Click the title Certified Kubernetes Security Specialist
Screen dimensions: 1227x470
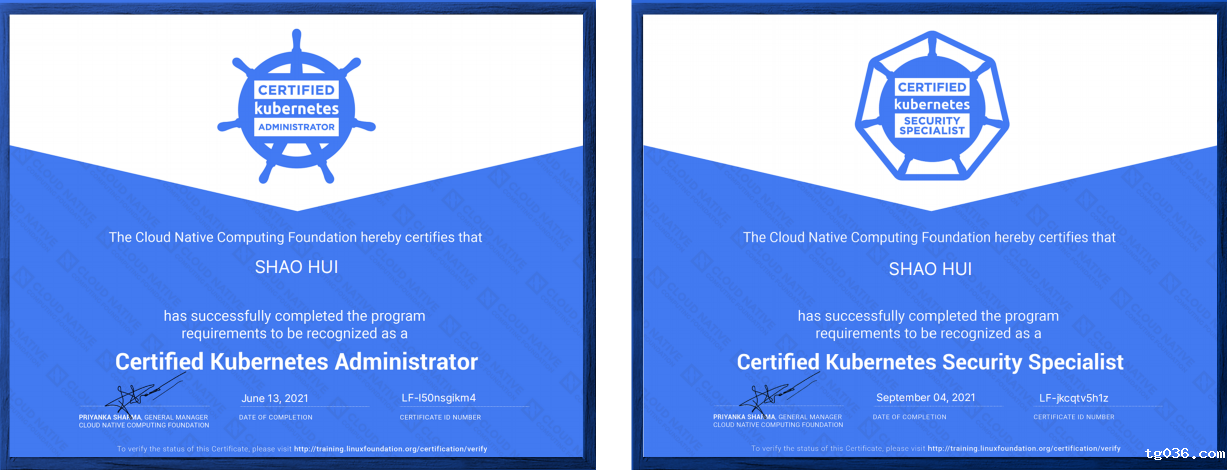[930, 361]
